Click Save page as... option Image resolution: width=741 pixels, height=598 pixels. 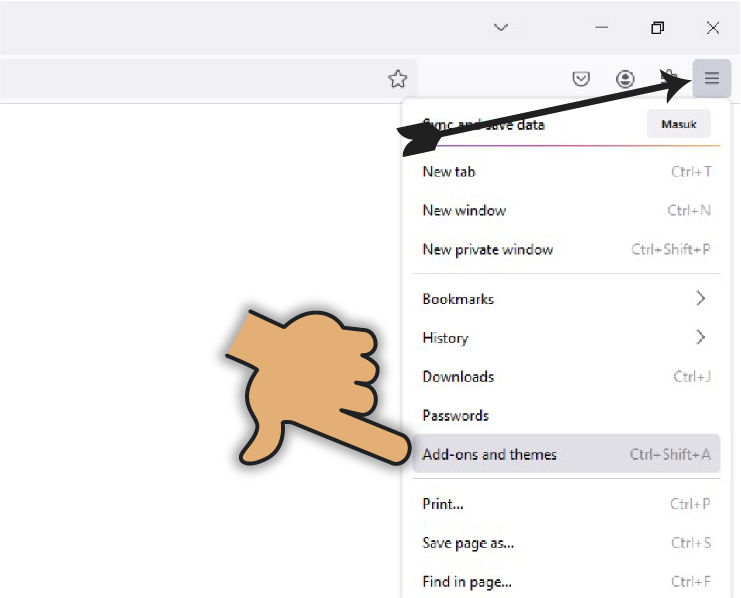(x=468, y=543)
